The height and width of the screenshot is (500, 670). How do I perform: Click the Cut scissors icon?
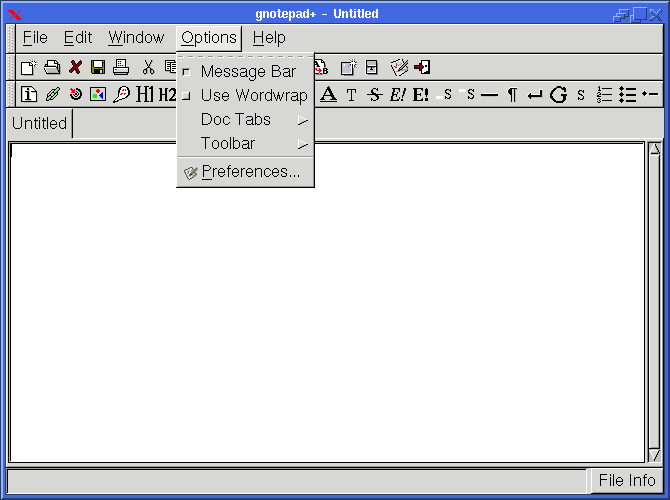point(148,67)
